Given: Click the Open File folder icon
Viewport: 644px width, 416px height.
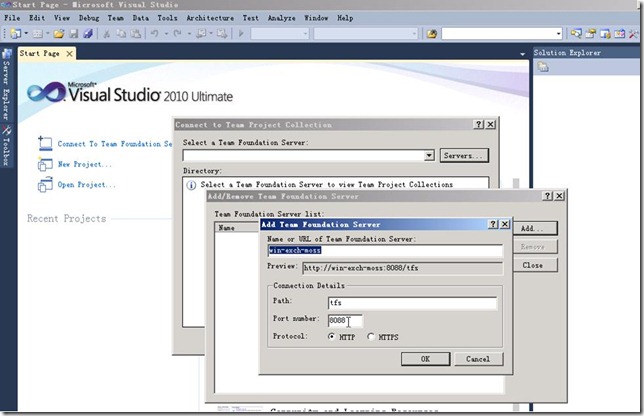Looking at the screenshot, I should (59, 34).
